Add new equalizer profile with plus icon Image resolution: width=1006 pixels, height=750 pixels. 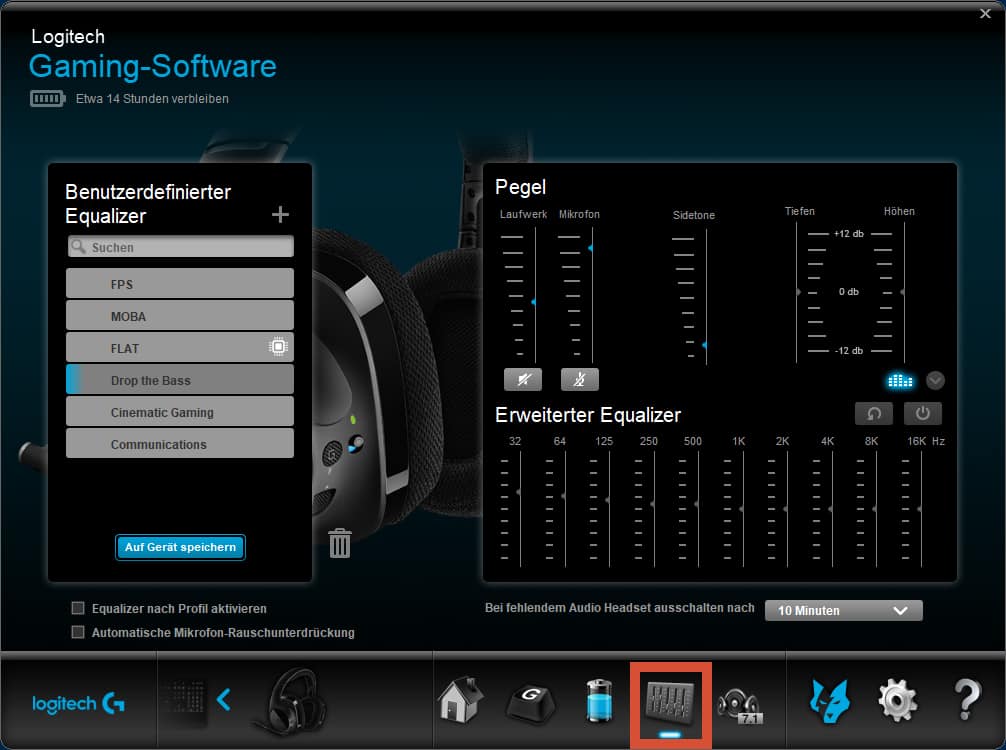[x=280, y=214]
